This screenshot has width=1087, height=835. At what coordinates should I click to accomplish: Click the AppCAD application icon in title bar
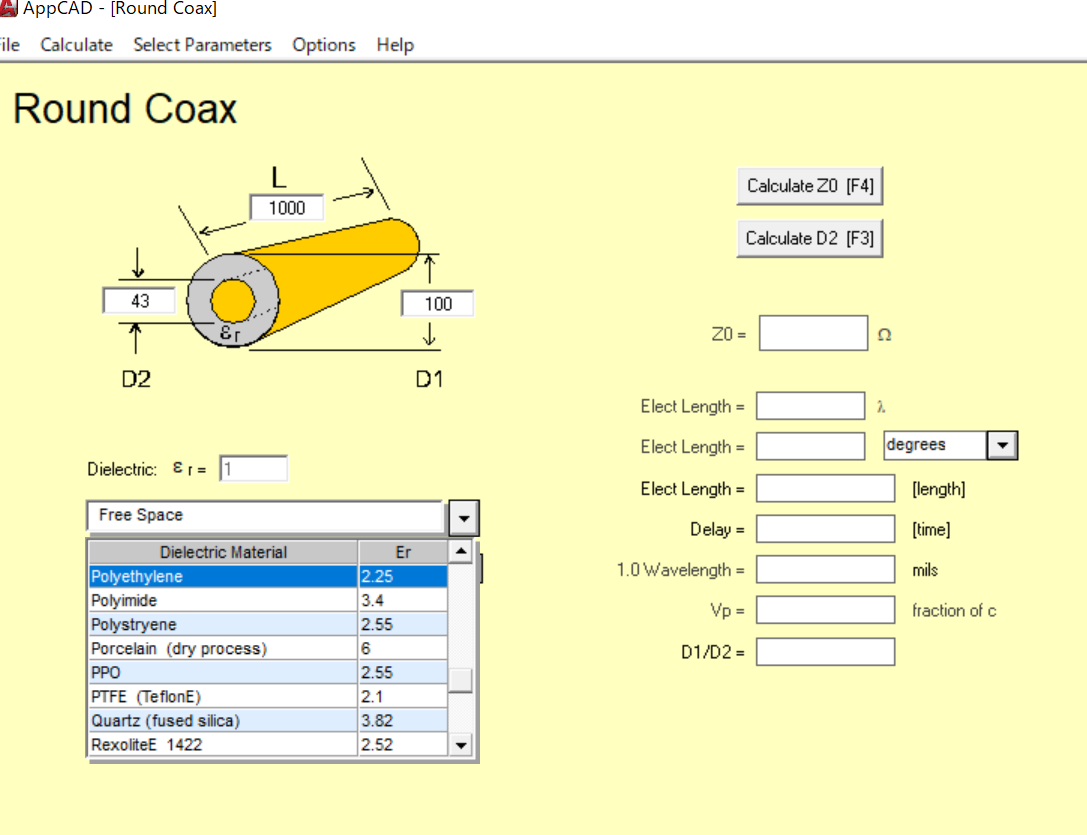pos(8,8)
